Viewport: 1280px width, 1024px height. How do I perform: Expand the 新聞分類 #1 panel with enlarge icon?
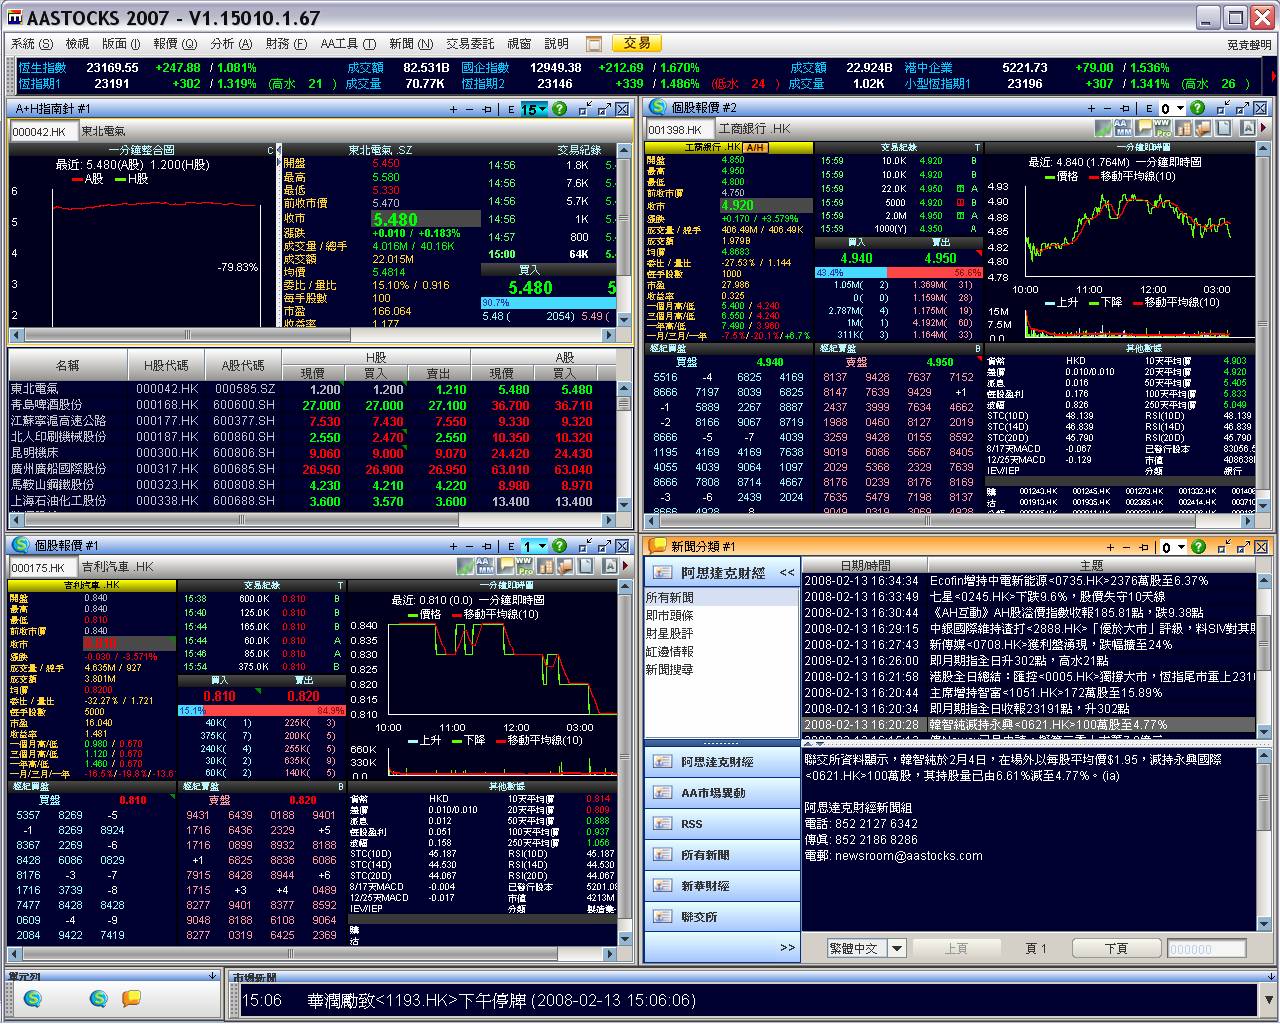click(1242, 547)
